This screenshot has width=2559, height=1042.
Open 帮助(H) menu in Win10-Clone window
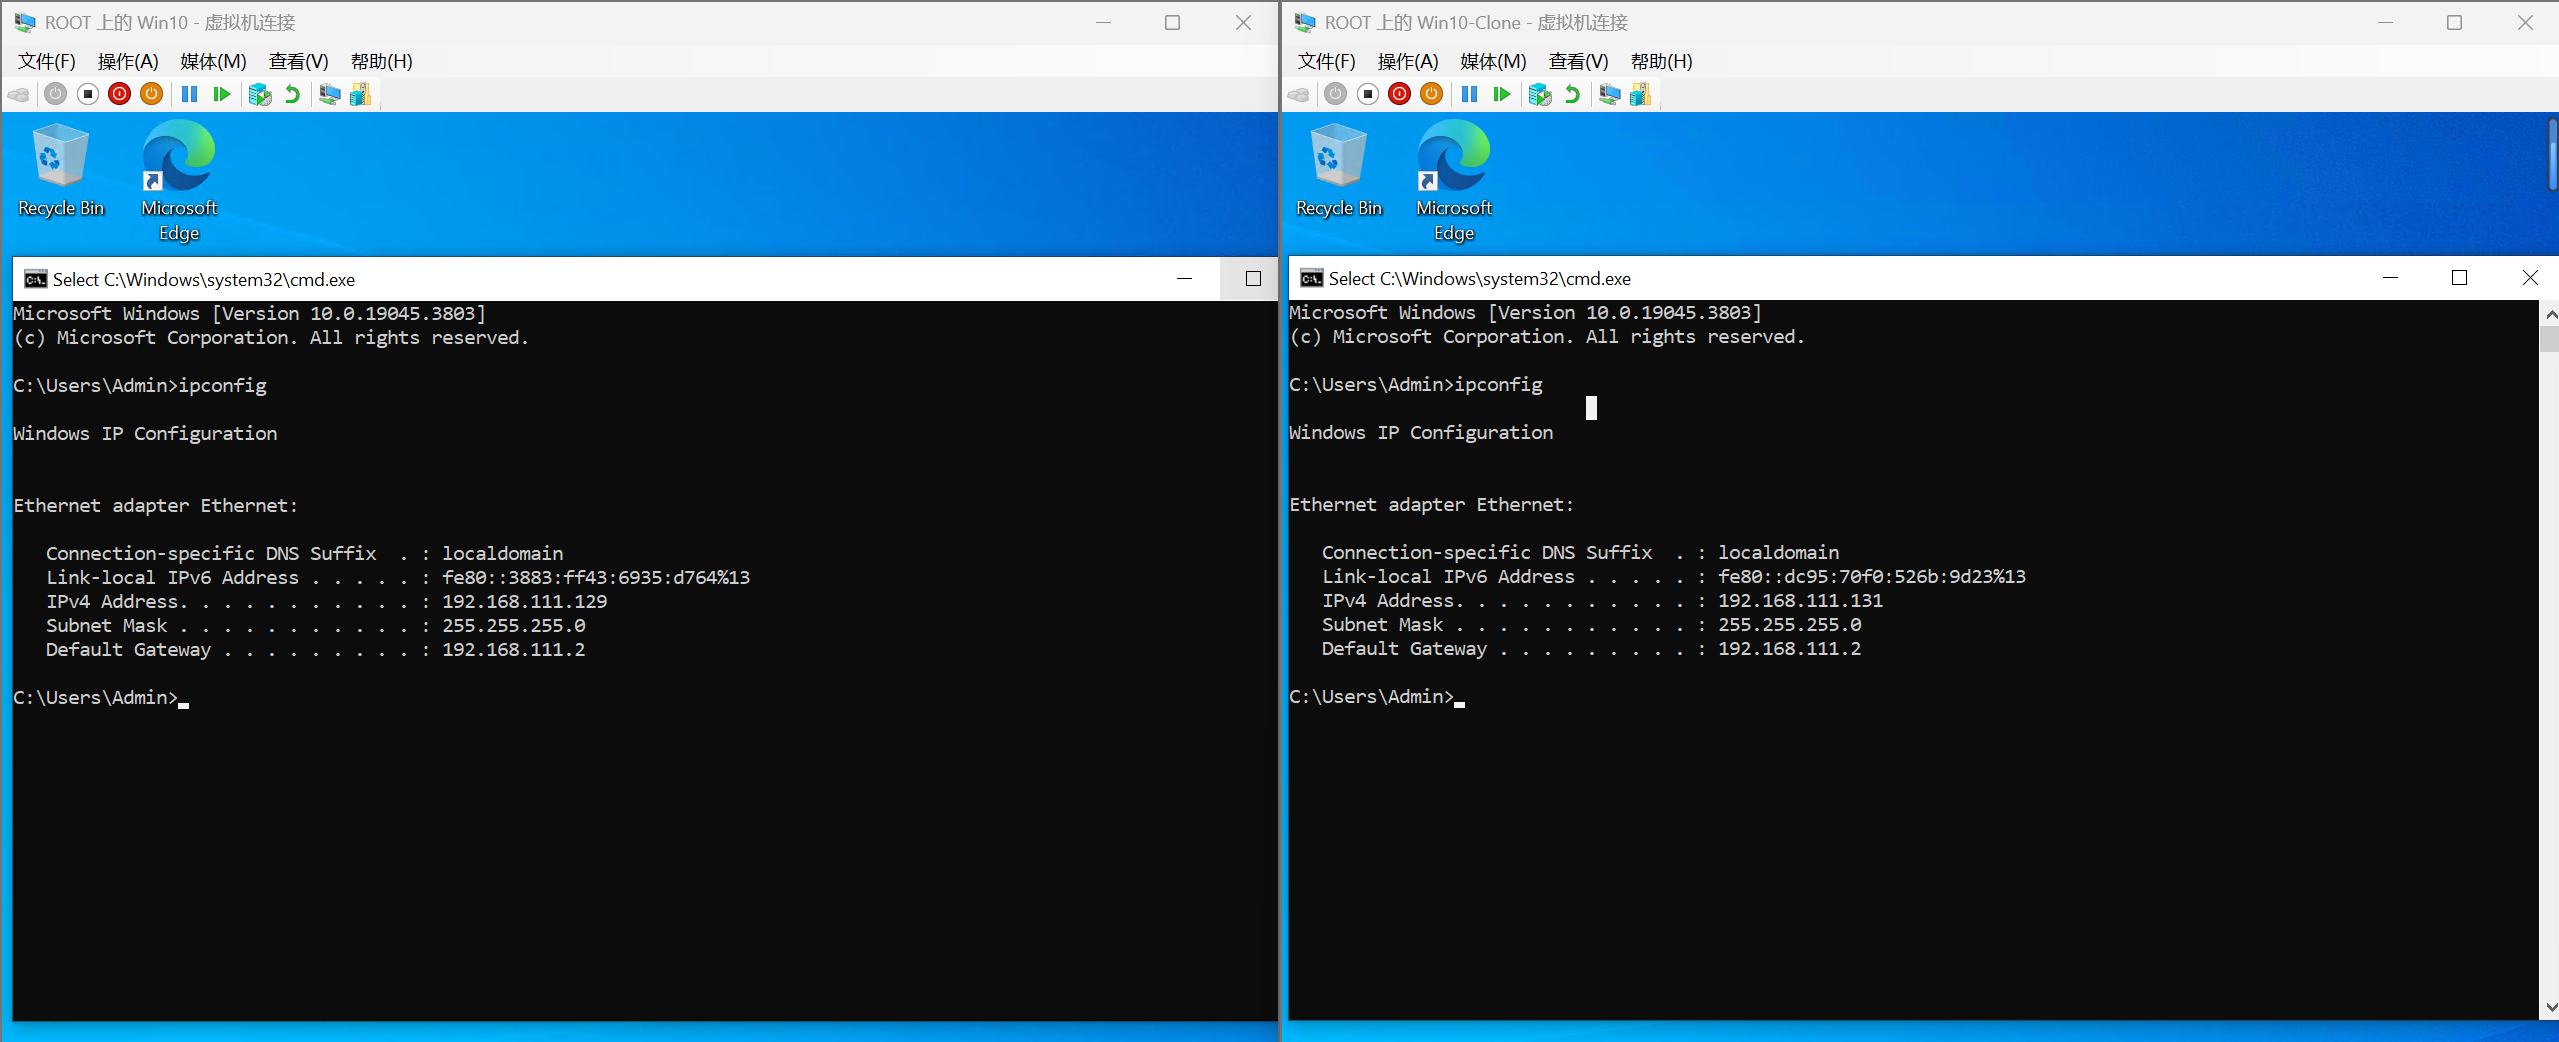[x=1661, y=61]
